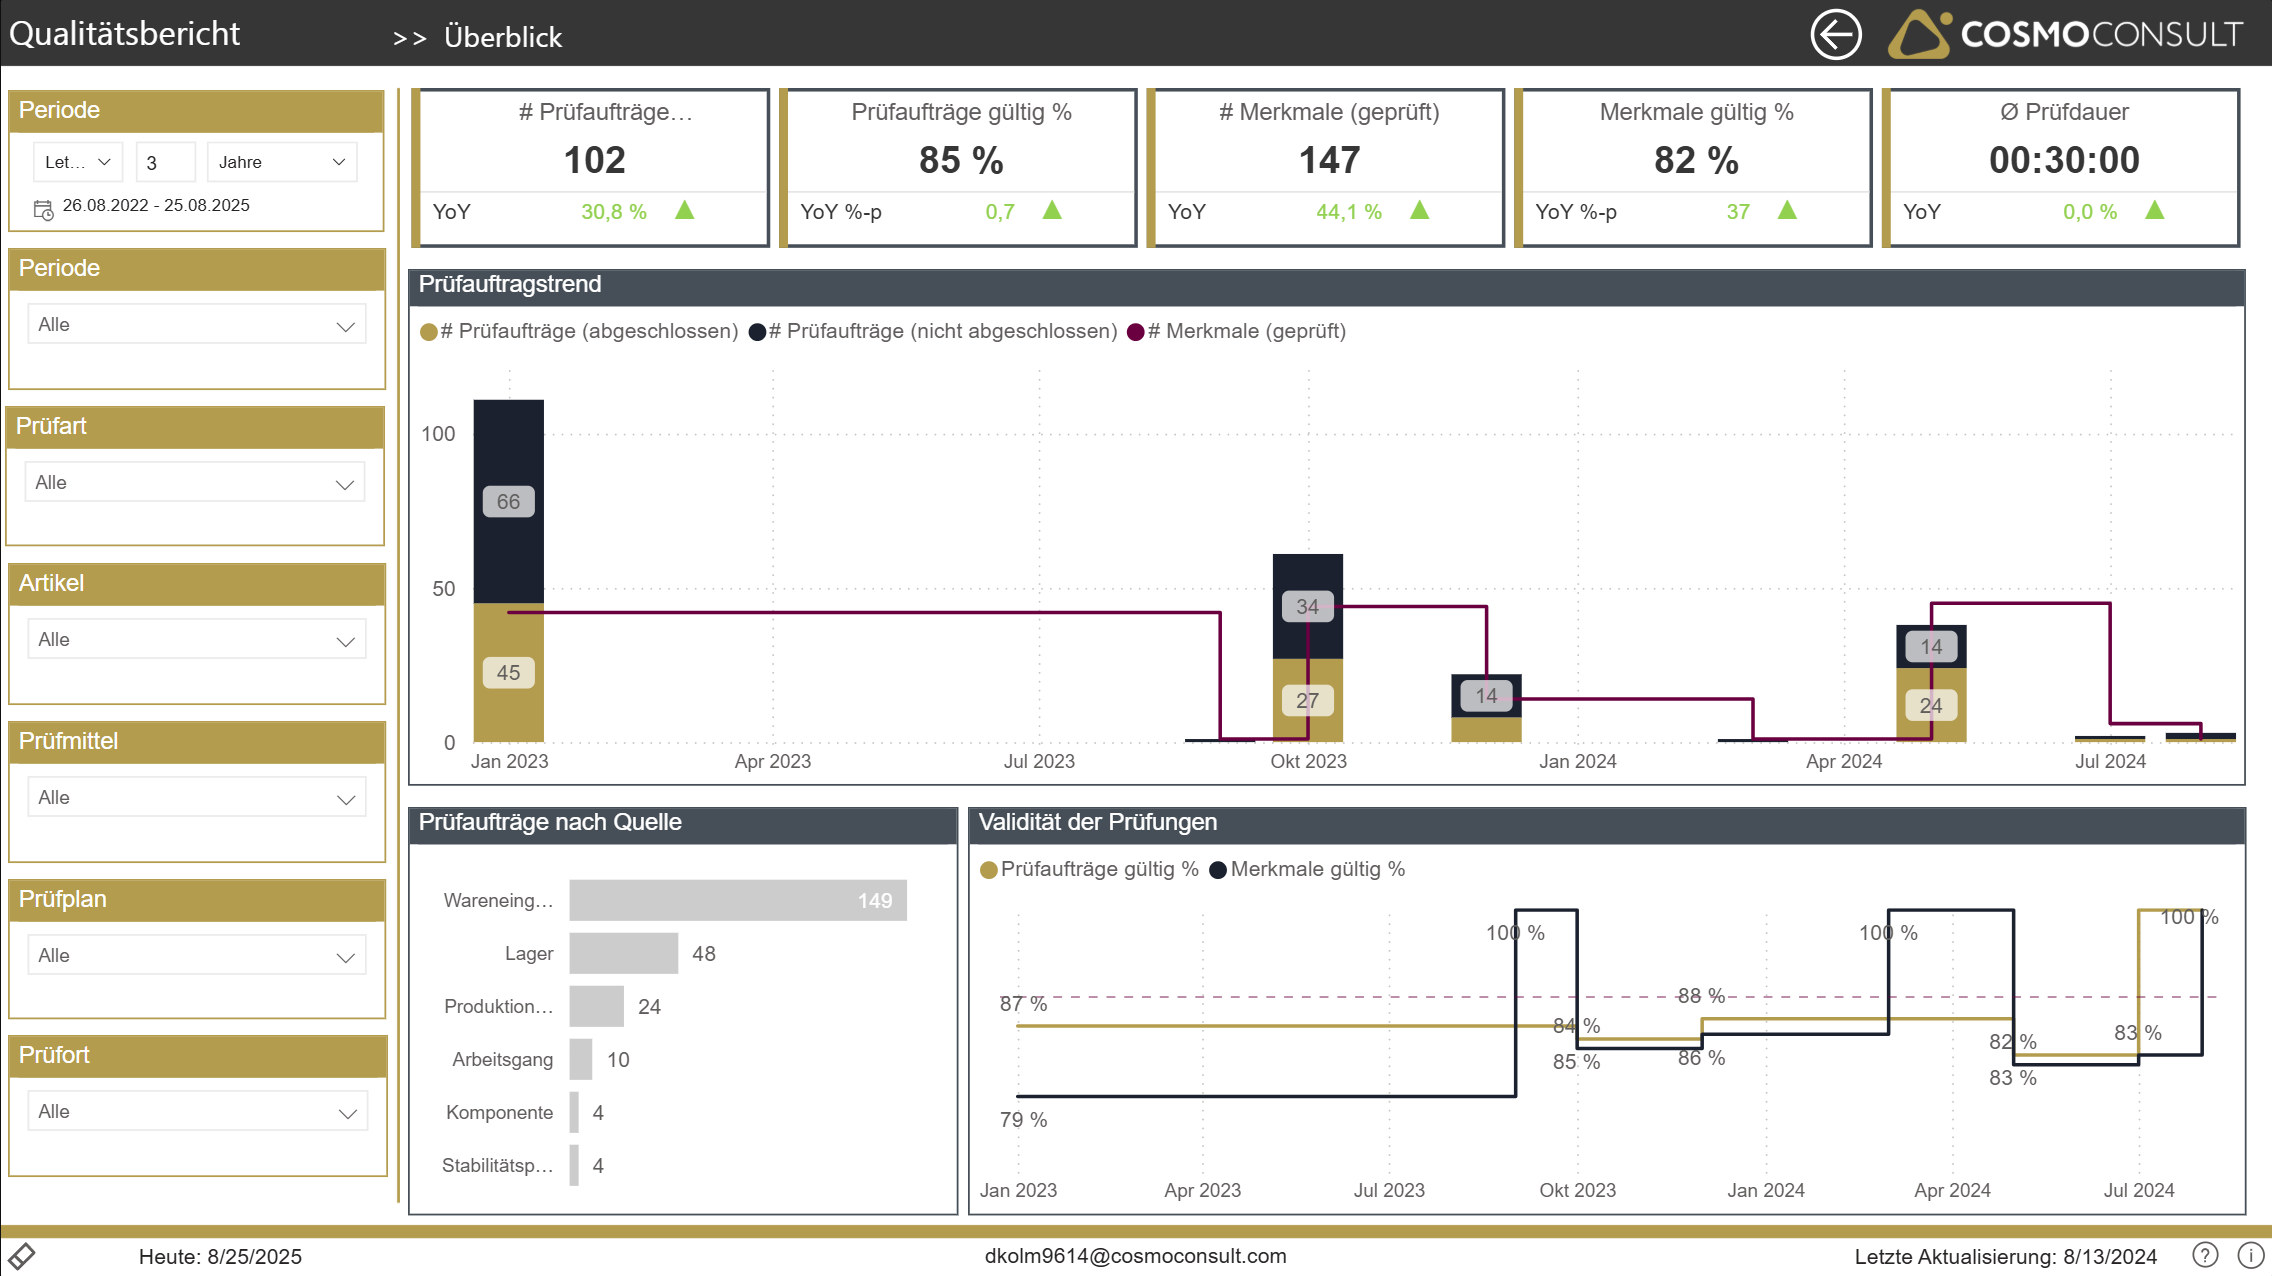Screen dimensions: 2272x1276
Task: Click the Überblick breadcrumb
Action: coord(503,37)
